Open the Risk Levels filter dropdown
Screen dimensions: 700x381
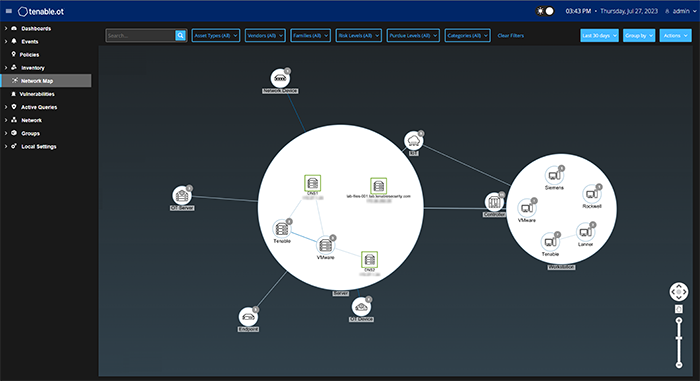358,35
